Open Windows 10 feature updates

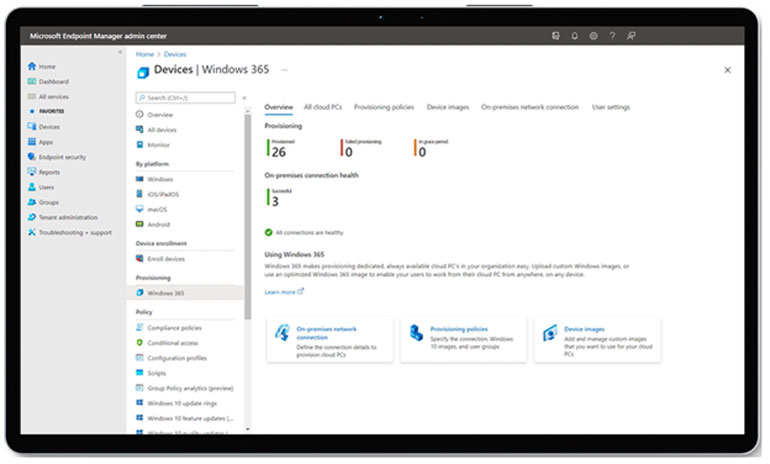184,418
